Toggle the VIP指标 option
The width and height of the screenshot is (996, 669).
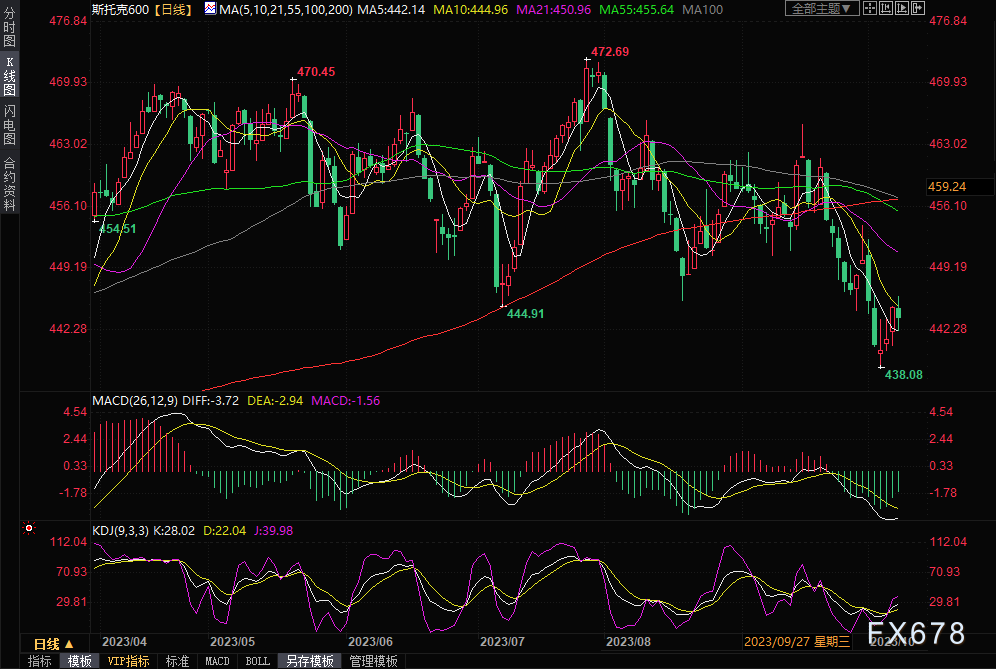[128, 661]
